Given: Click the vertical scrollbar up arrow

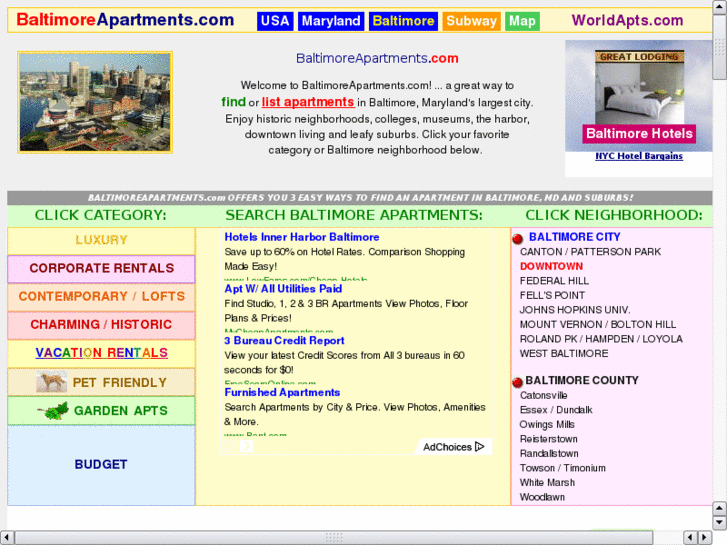Looking at the screenshot, I should click(x=719, y=5).
